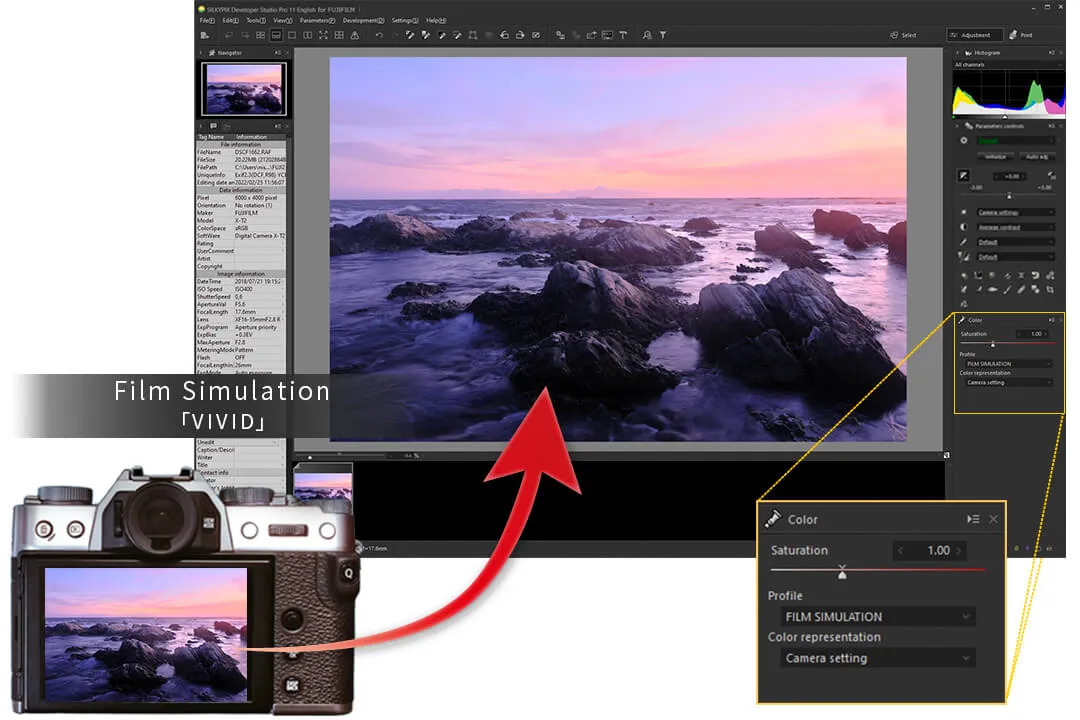Select side-by-side compare view icon

(x=308, y=35)
